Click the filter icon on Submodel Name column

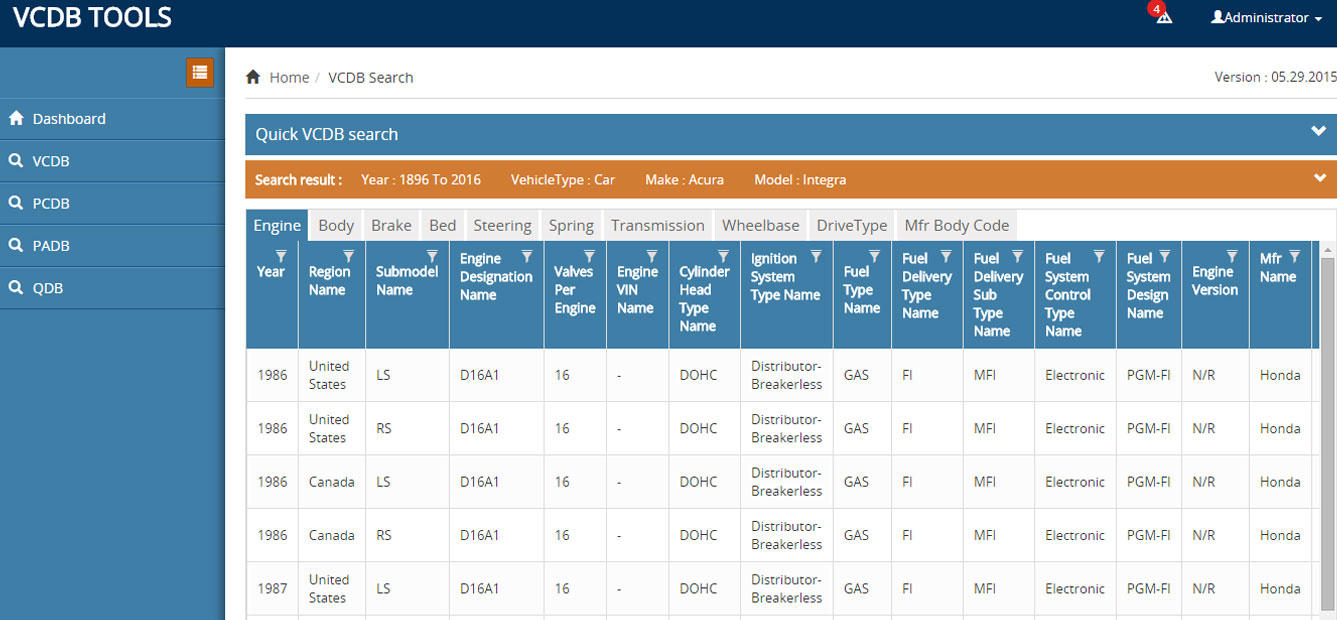click(432, 256)
